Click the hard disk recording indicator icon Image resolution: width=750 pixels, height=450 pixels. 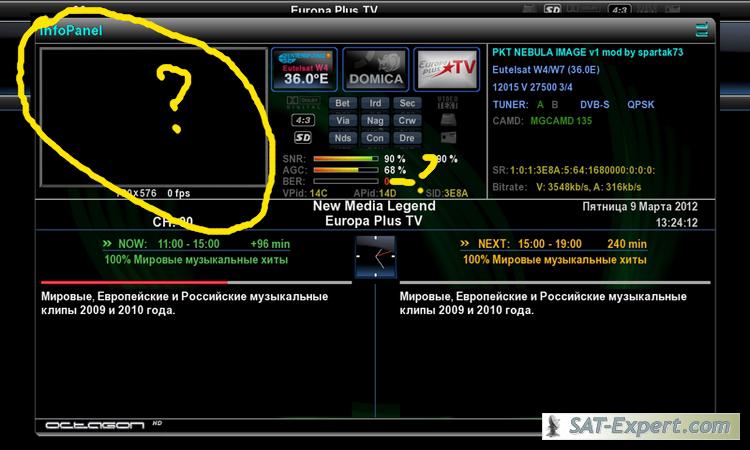pos(448,120)
